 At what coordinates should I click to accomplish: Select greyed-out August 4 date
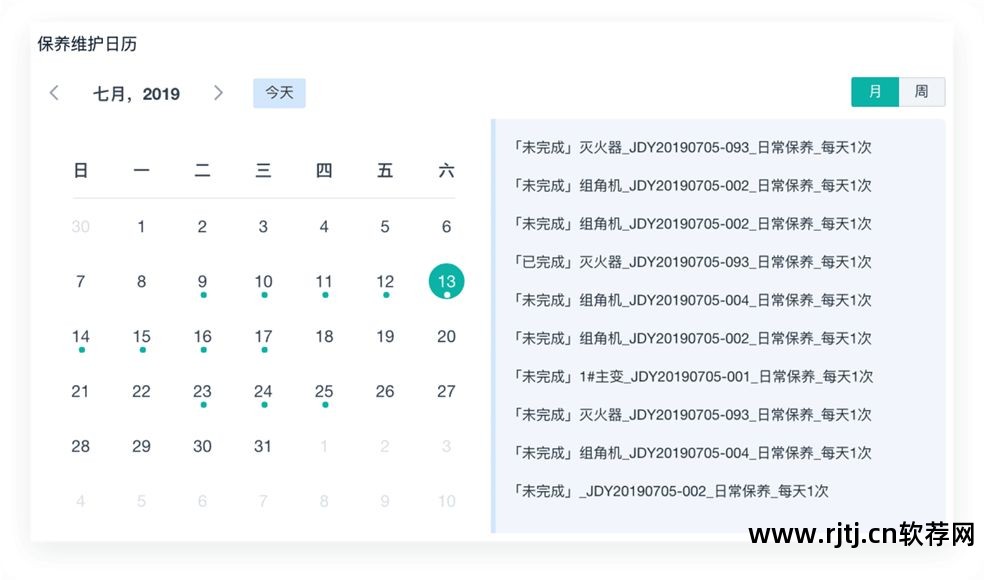coord(80,501)
